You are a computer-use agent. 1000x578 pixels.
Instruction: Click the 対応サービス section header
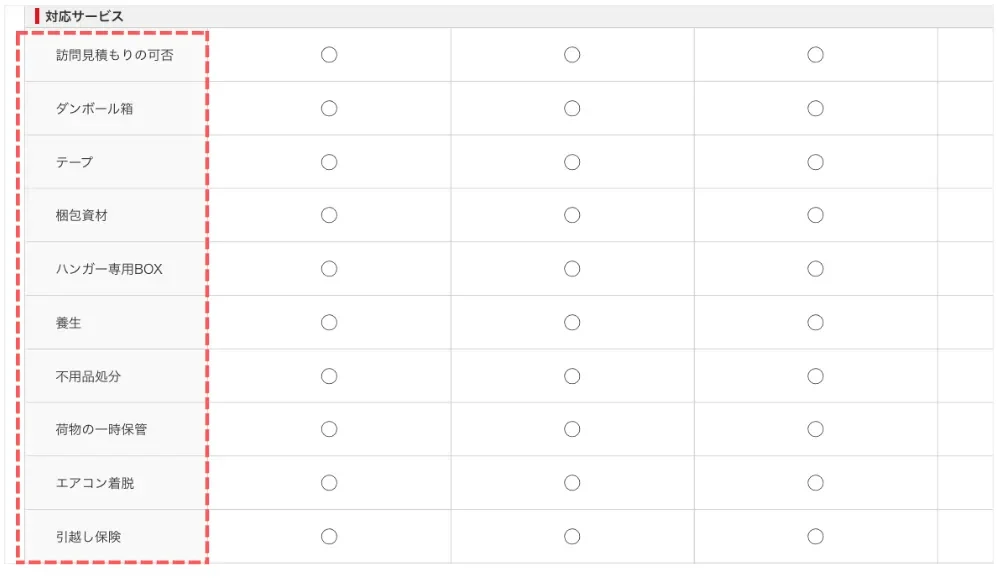pos(84,16)
